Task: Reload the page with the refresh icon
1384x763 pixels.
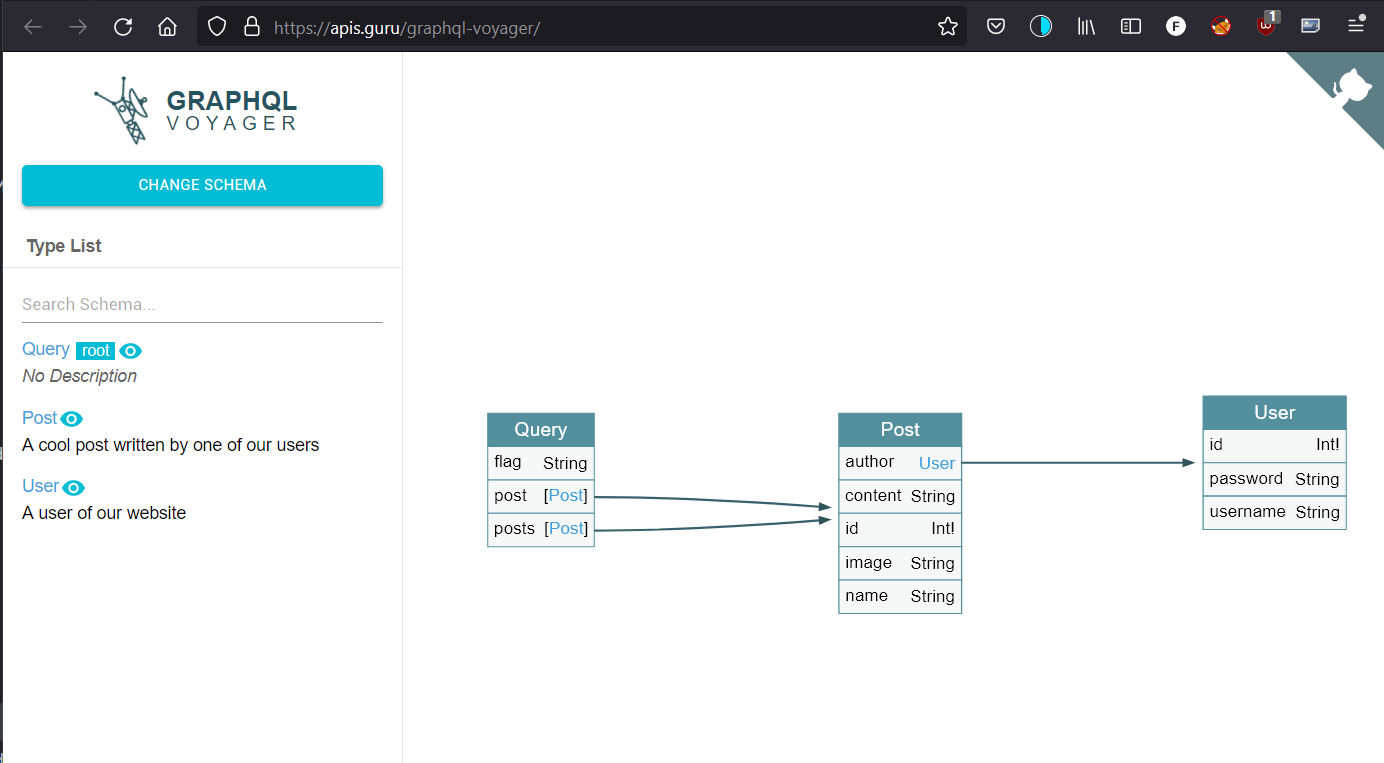Action: pos(123,27)
